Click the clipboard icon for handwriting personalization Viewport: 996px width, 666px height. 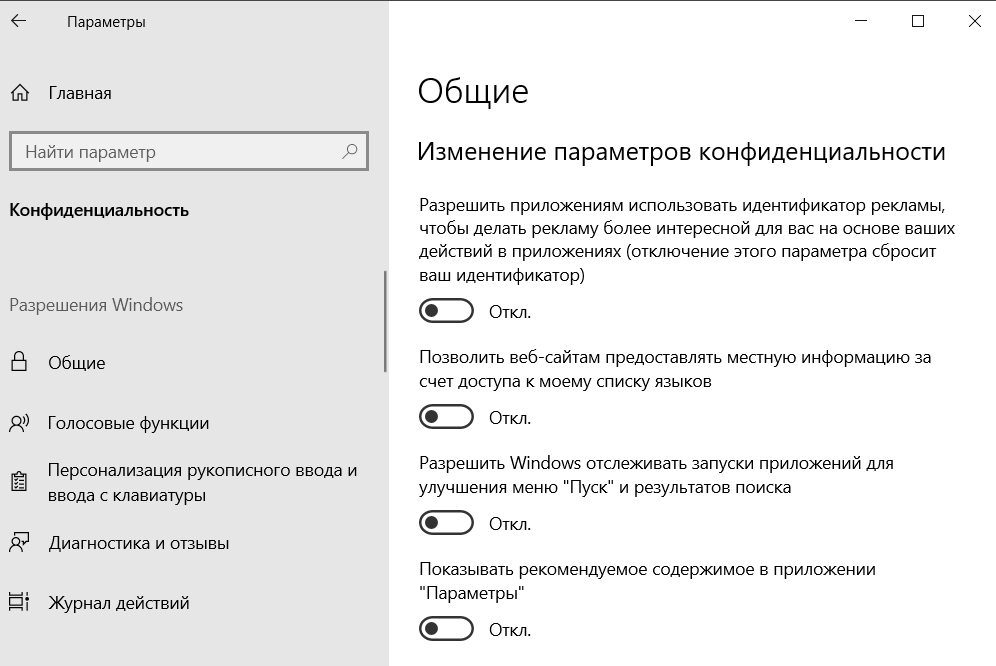(19, 482)
